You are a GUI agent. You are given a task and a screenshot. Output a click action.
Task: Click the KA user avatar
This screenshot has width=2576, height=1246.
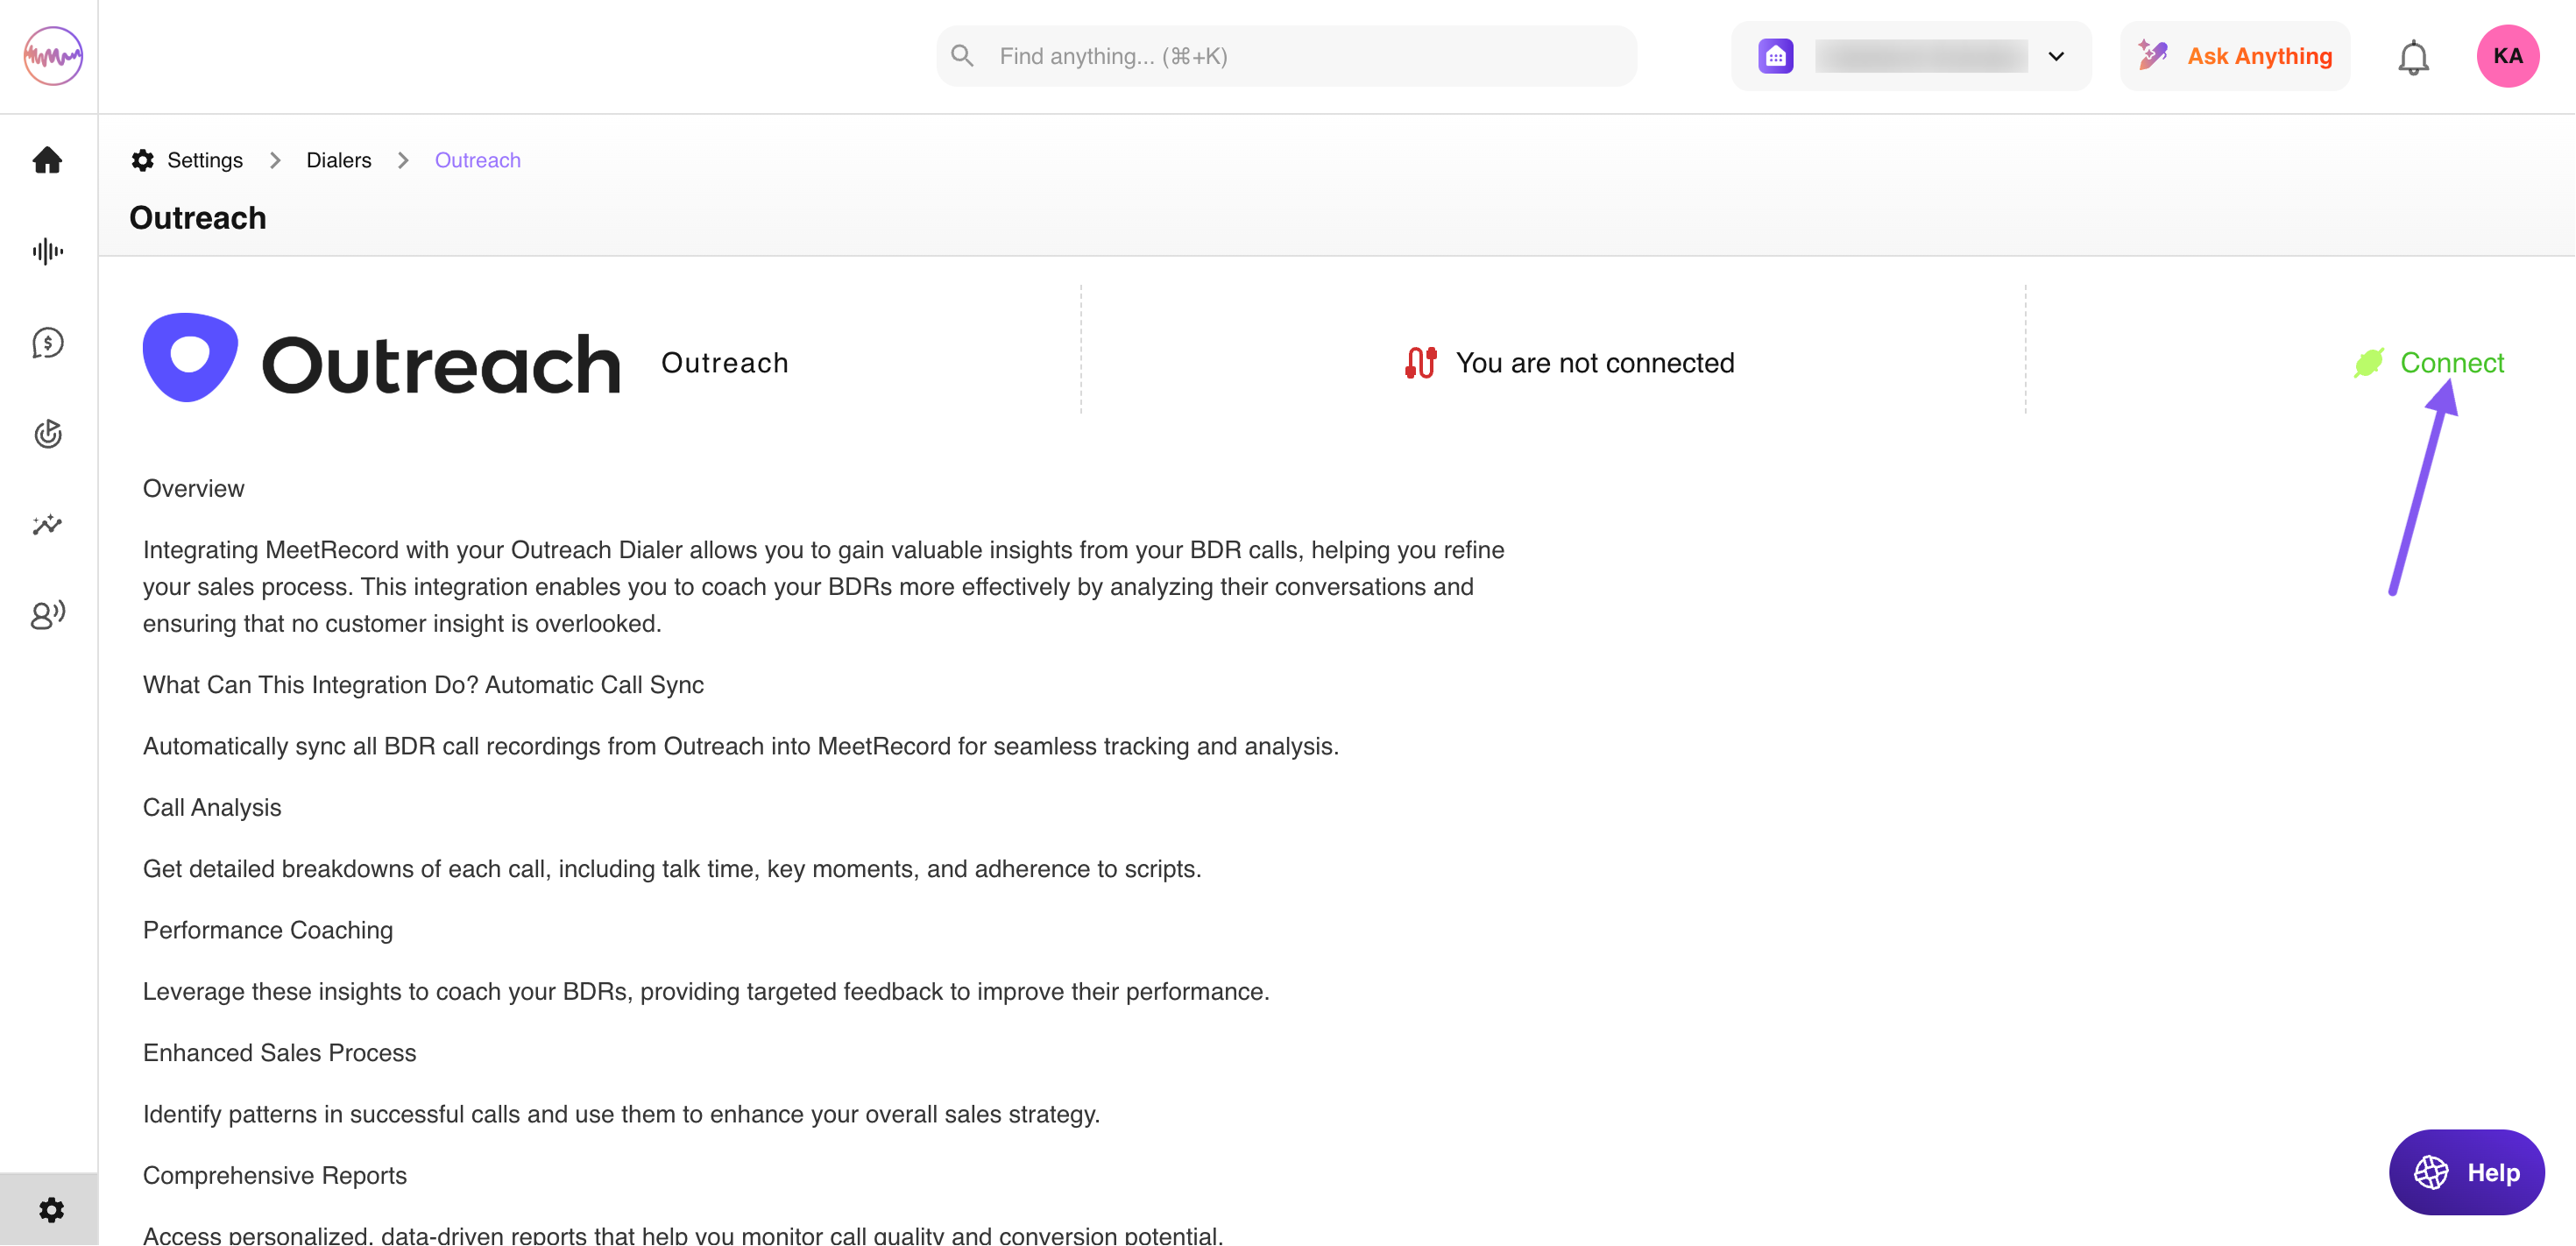(x=2507, y=57)
